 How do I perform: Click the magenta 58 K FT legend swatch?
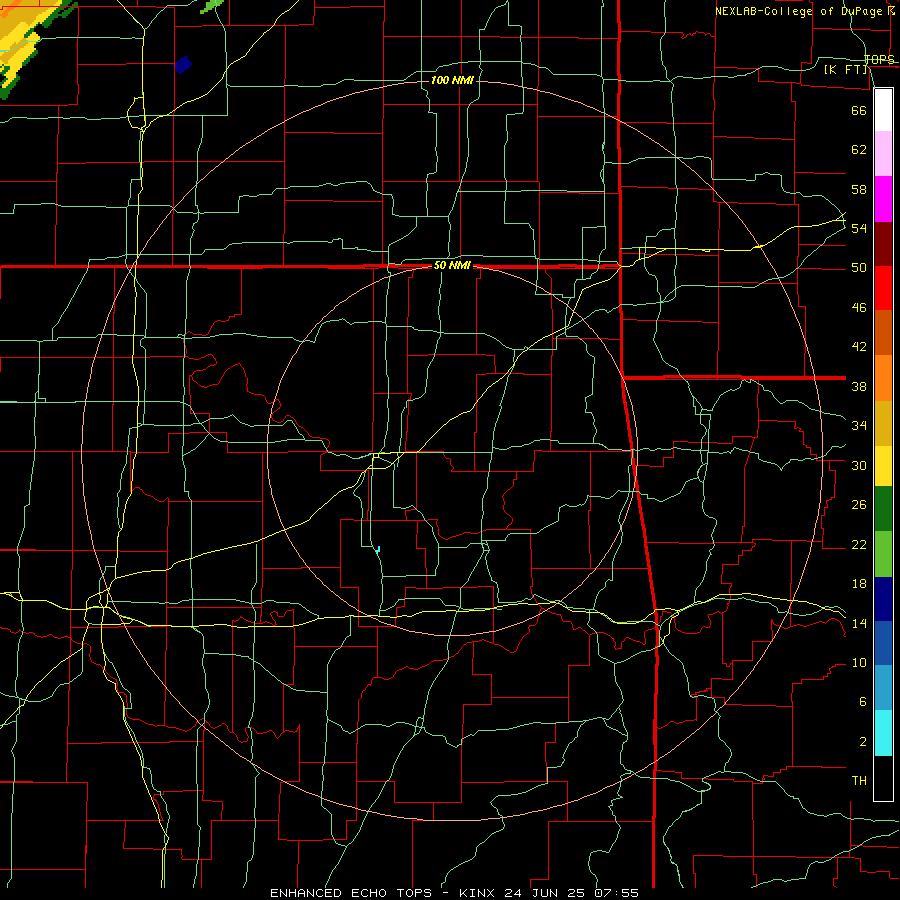[x=883, y=199]
